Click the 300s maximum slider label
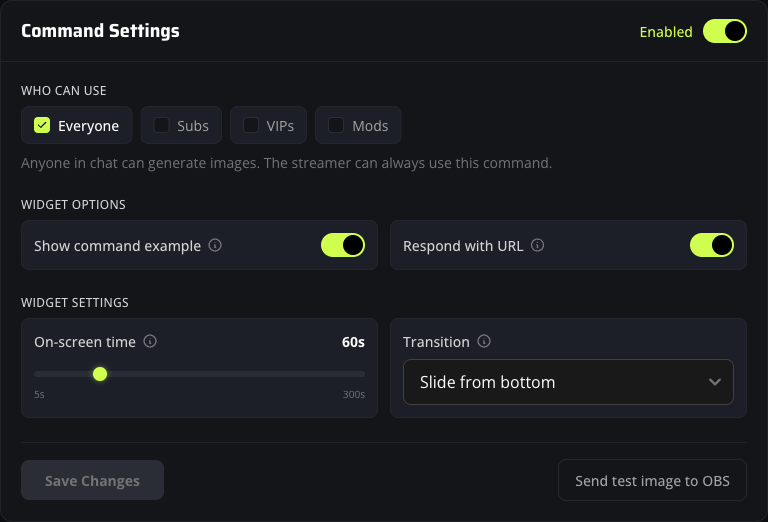The height and width of the screenshot is (522, 768). click(354, 394)
